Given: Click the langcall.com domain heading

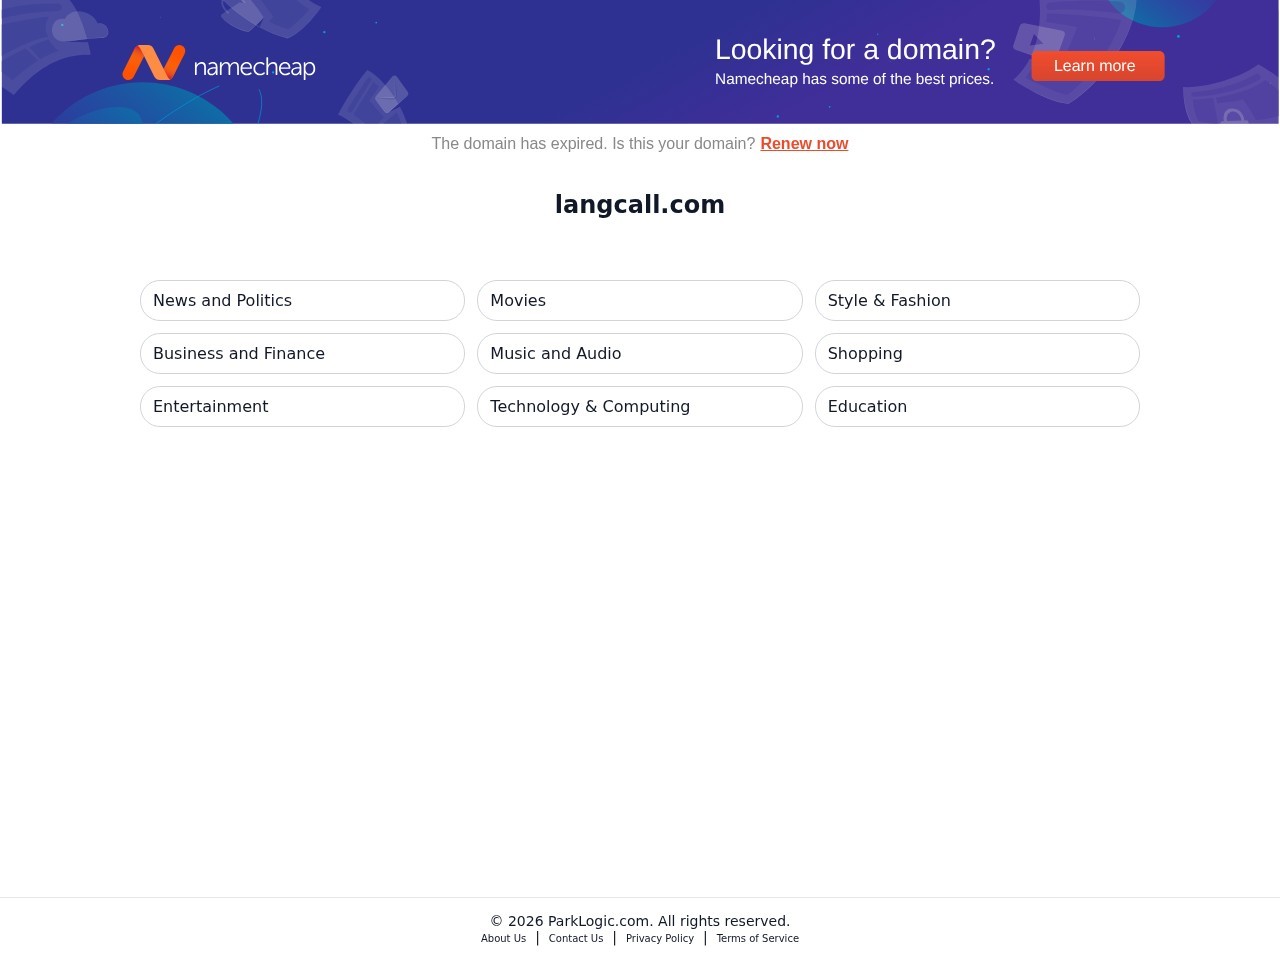Looking at the screenshot, I should [640, 205].
